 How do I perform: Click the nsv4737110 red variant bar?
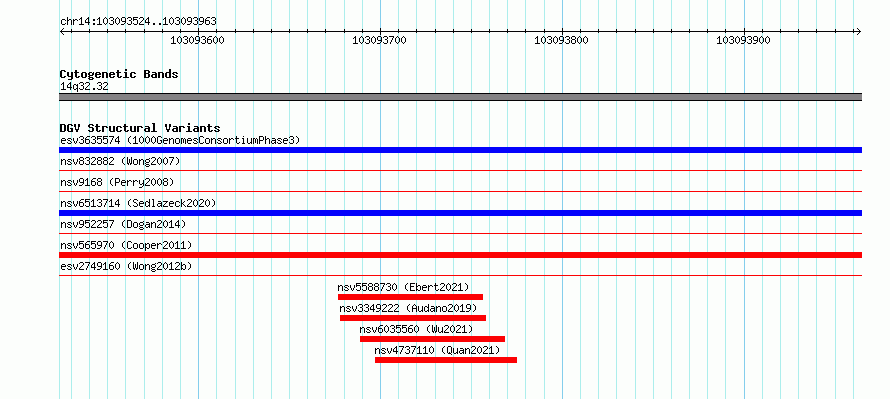click(x=446, y=360)
